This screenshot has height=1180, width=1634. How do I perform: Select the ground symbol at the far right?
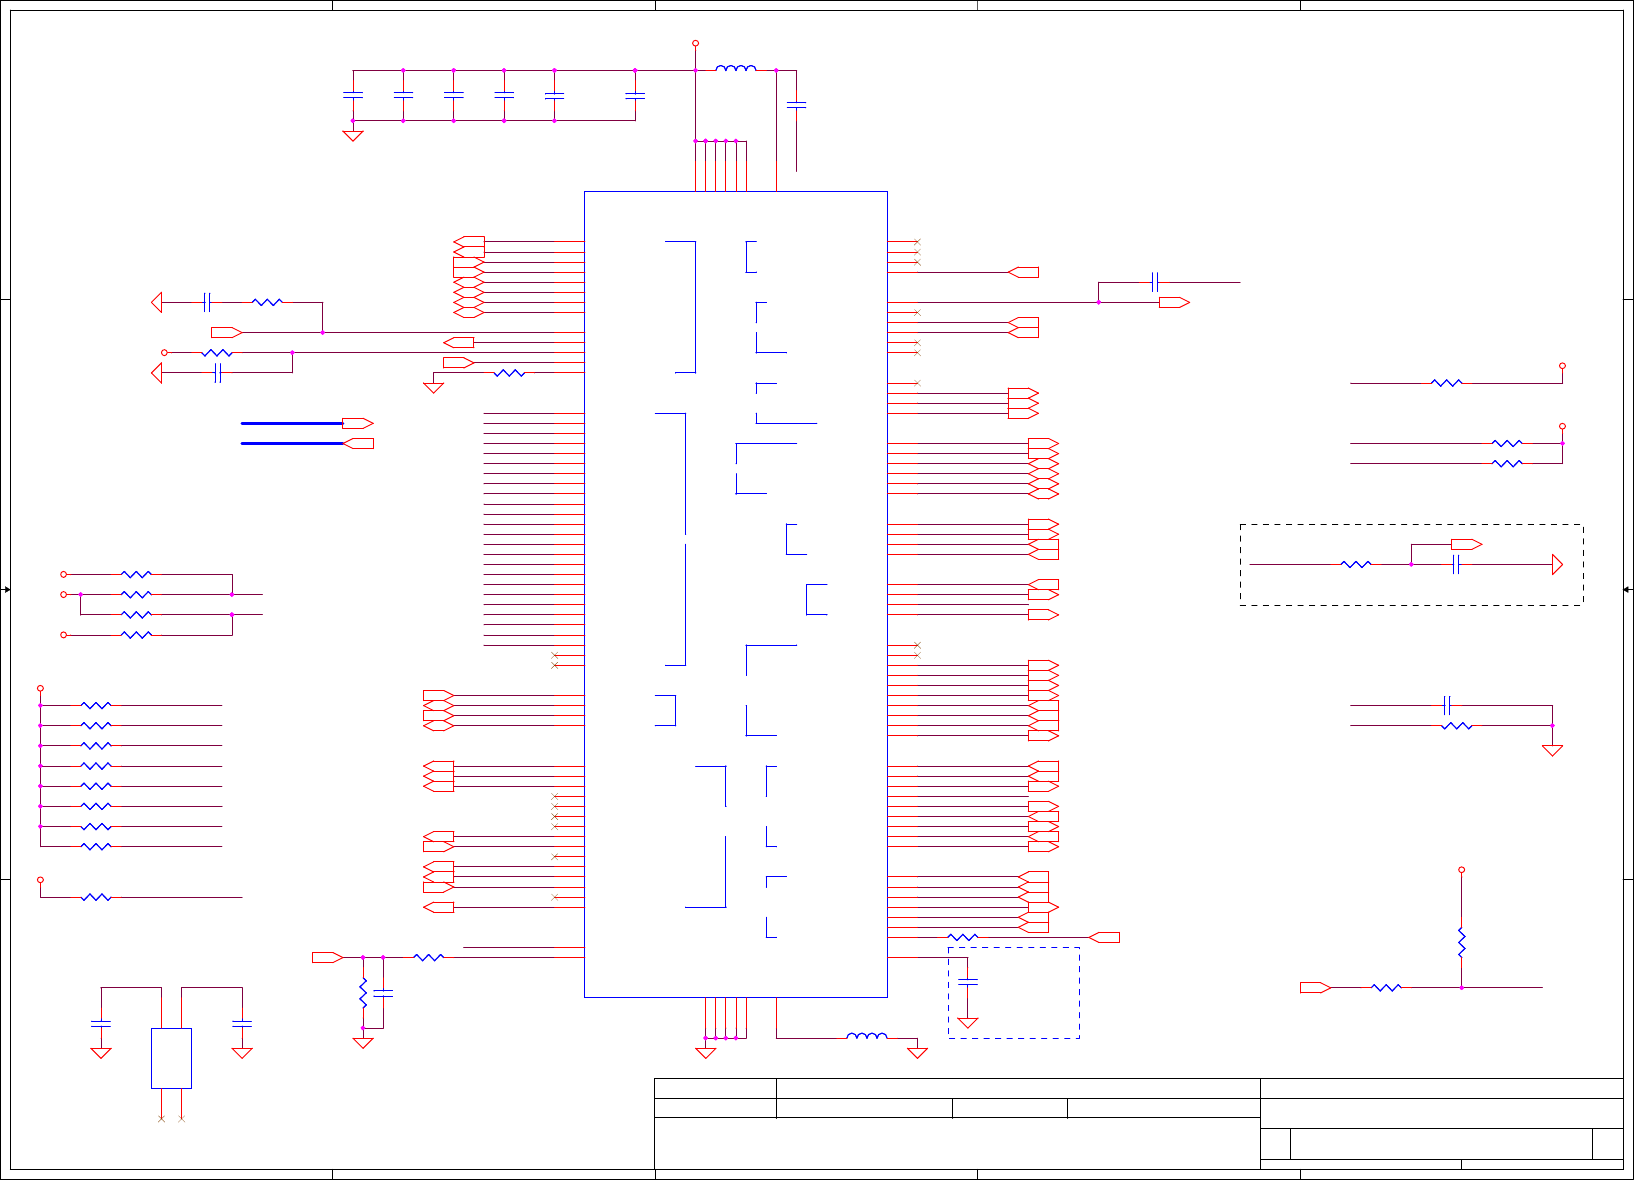1552,750
